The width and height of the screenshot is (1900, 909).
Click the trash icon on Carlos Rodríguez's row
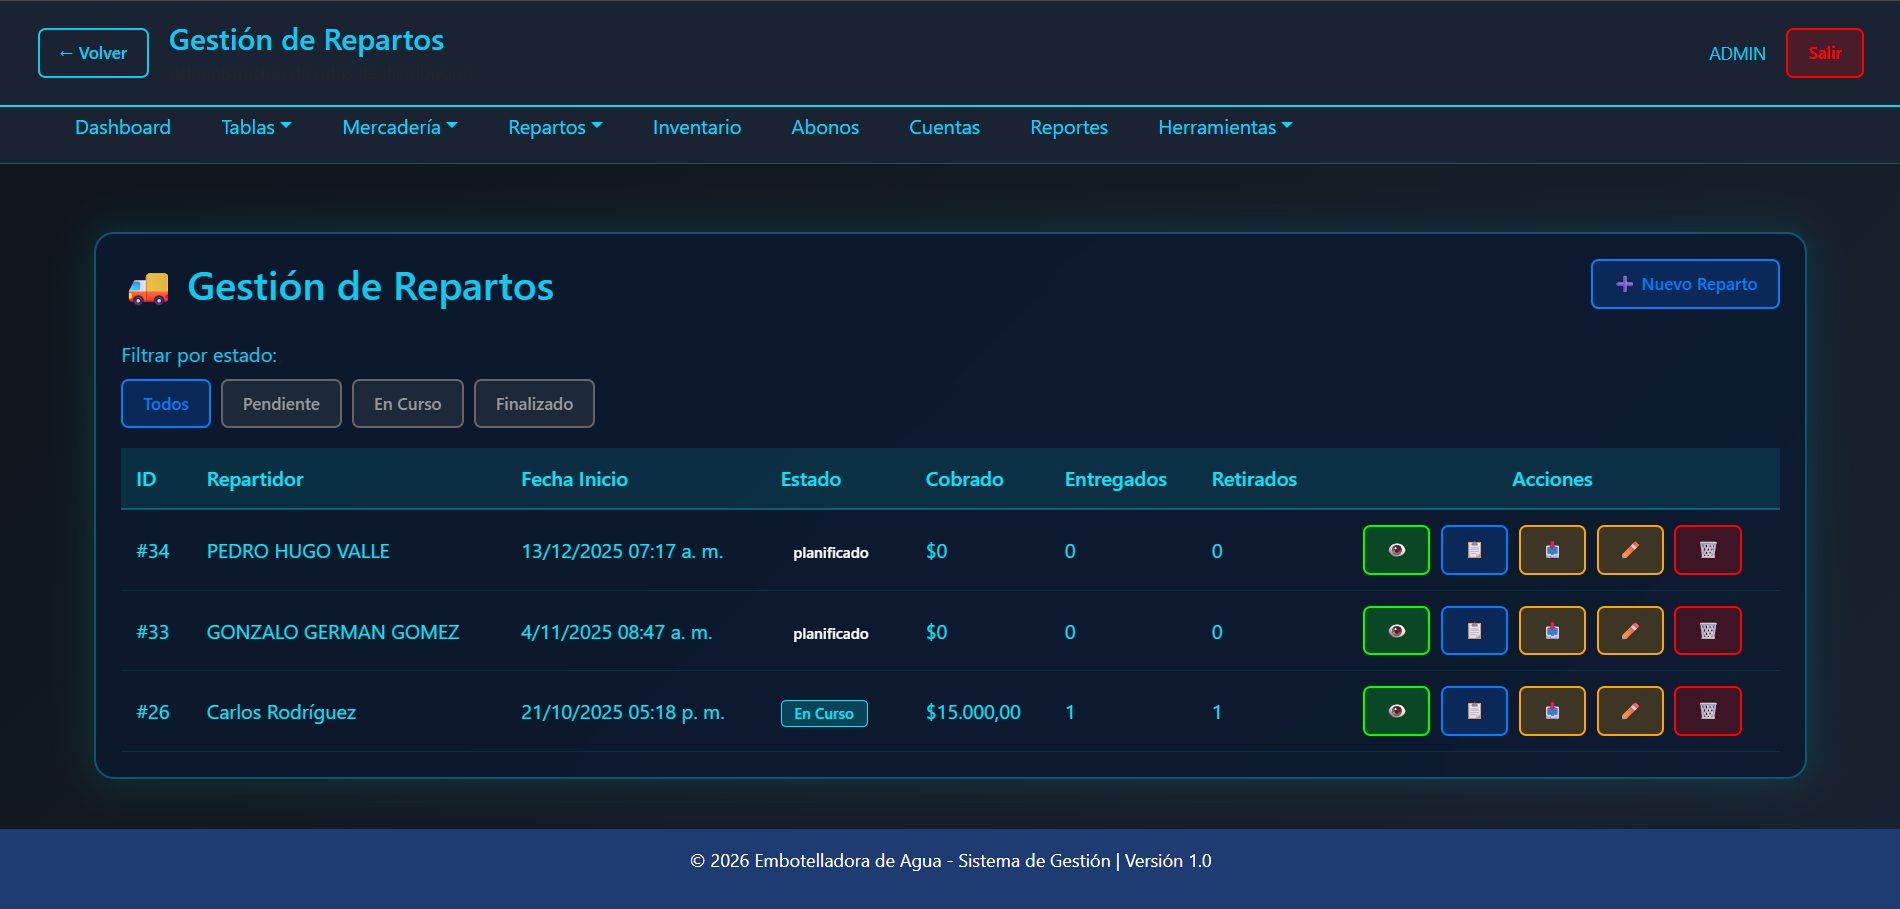coord(1708,711)
